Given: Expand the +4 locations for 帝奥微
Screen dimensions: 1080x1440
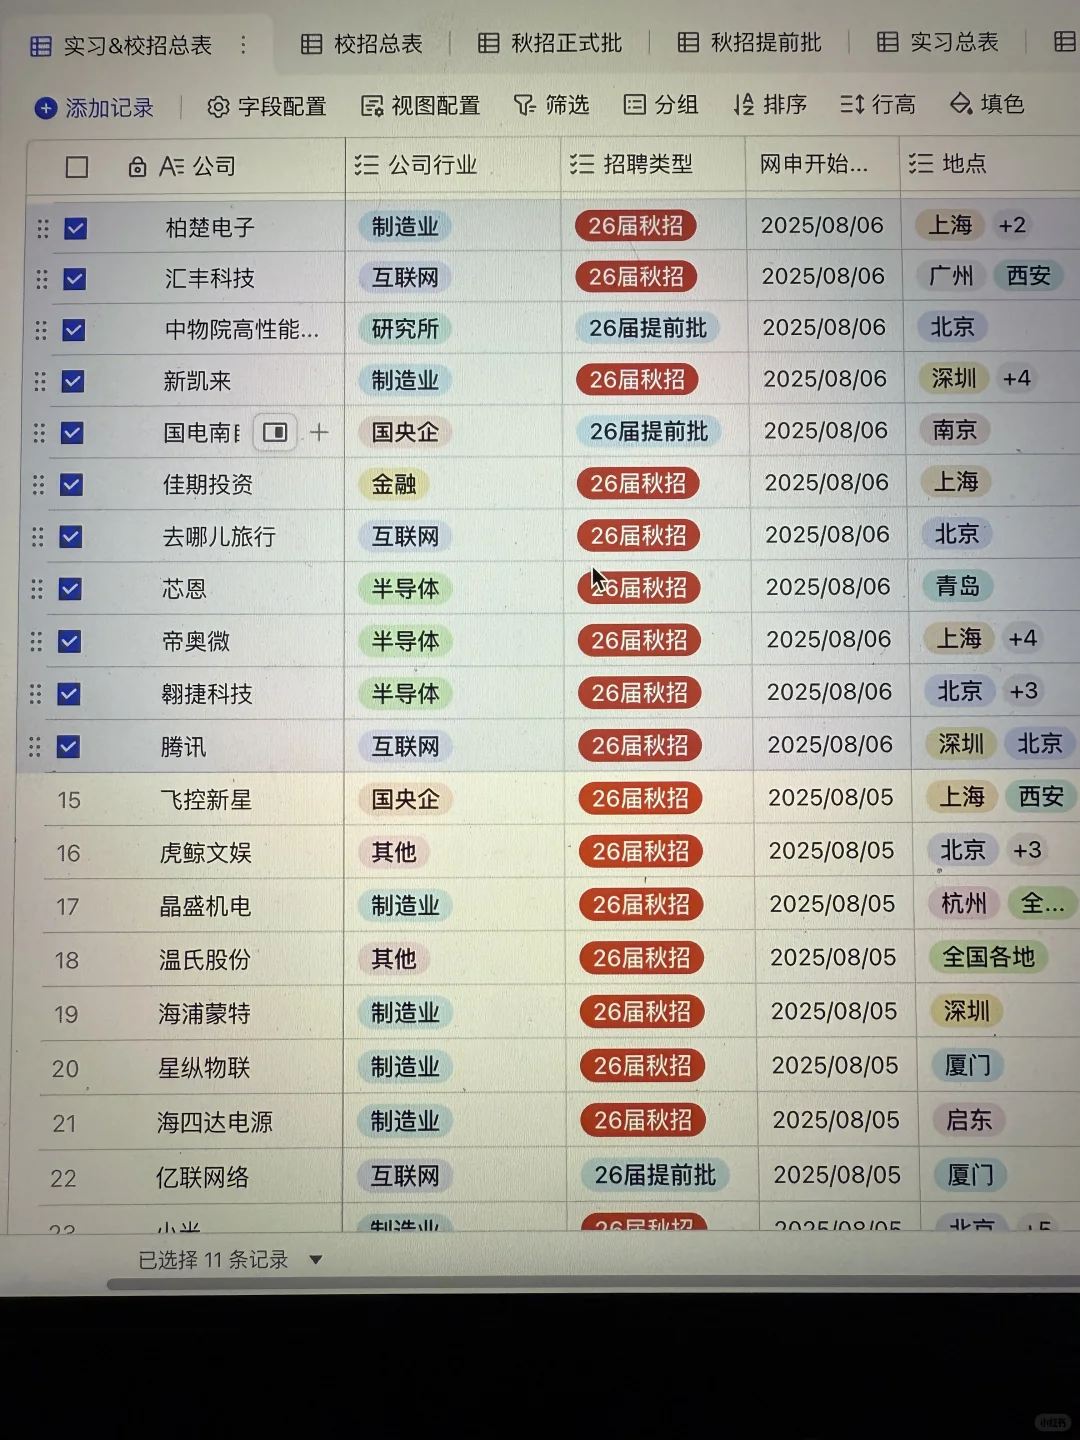Looking at the screenshot, I should pyautogui.click(x=1022, y=638).
